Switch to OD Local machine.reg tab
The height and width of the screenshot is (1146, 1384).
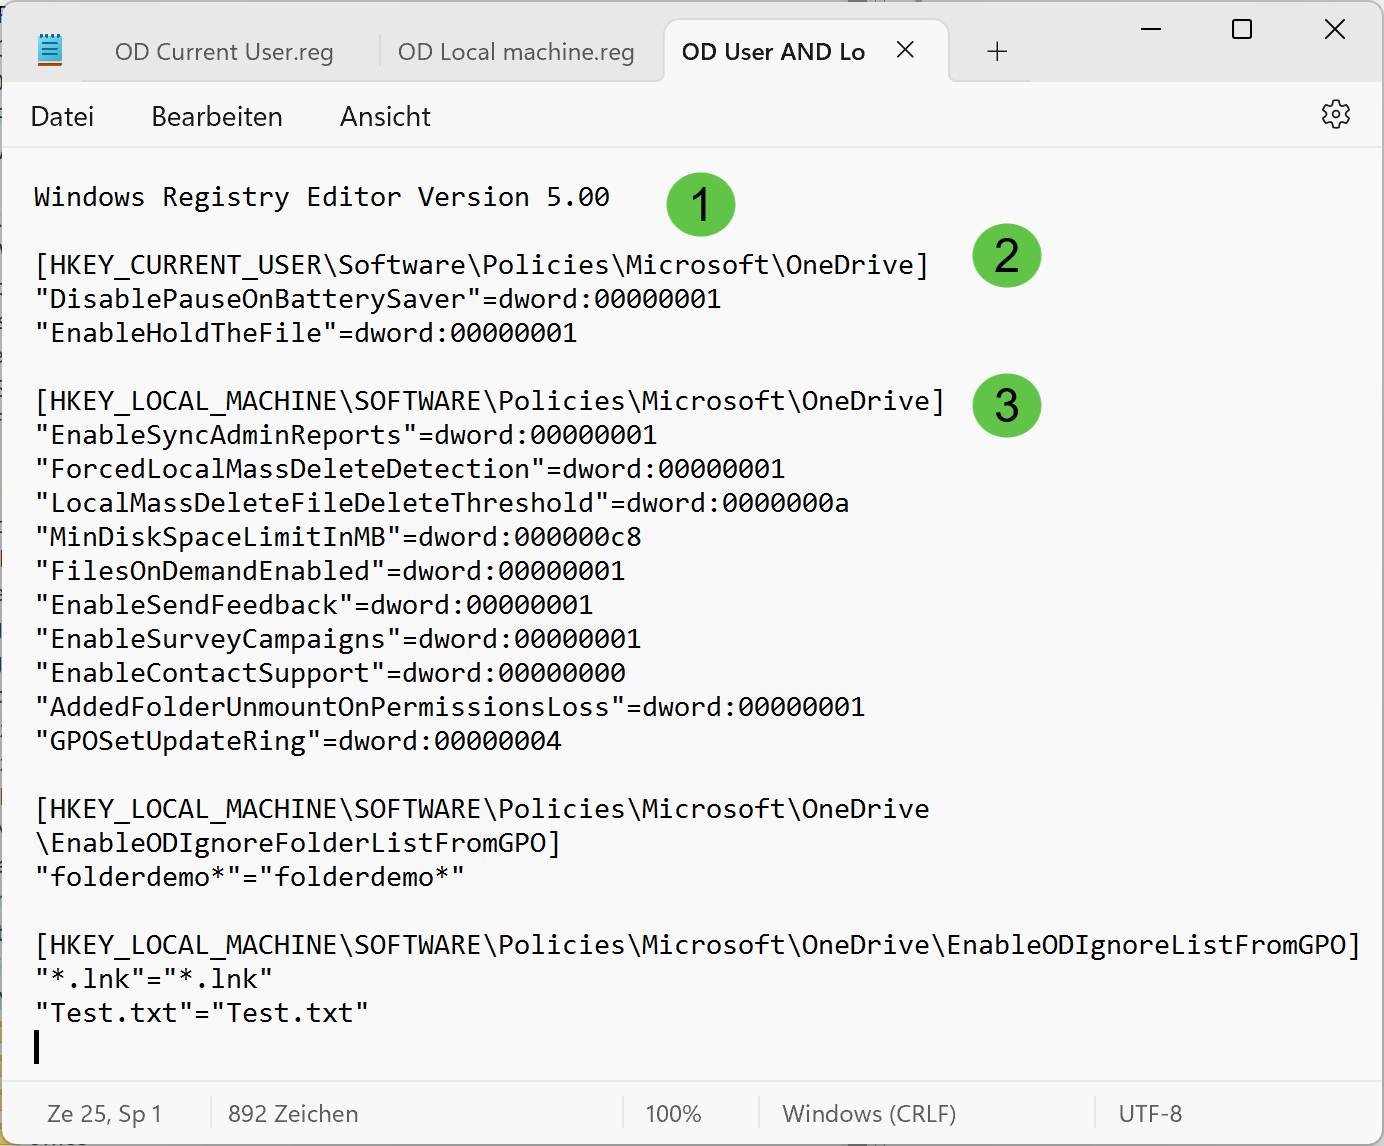click(x=516, y=52)
